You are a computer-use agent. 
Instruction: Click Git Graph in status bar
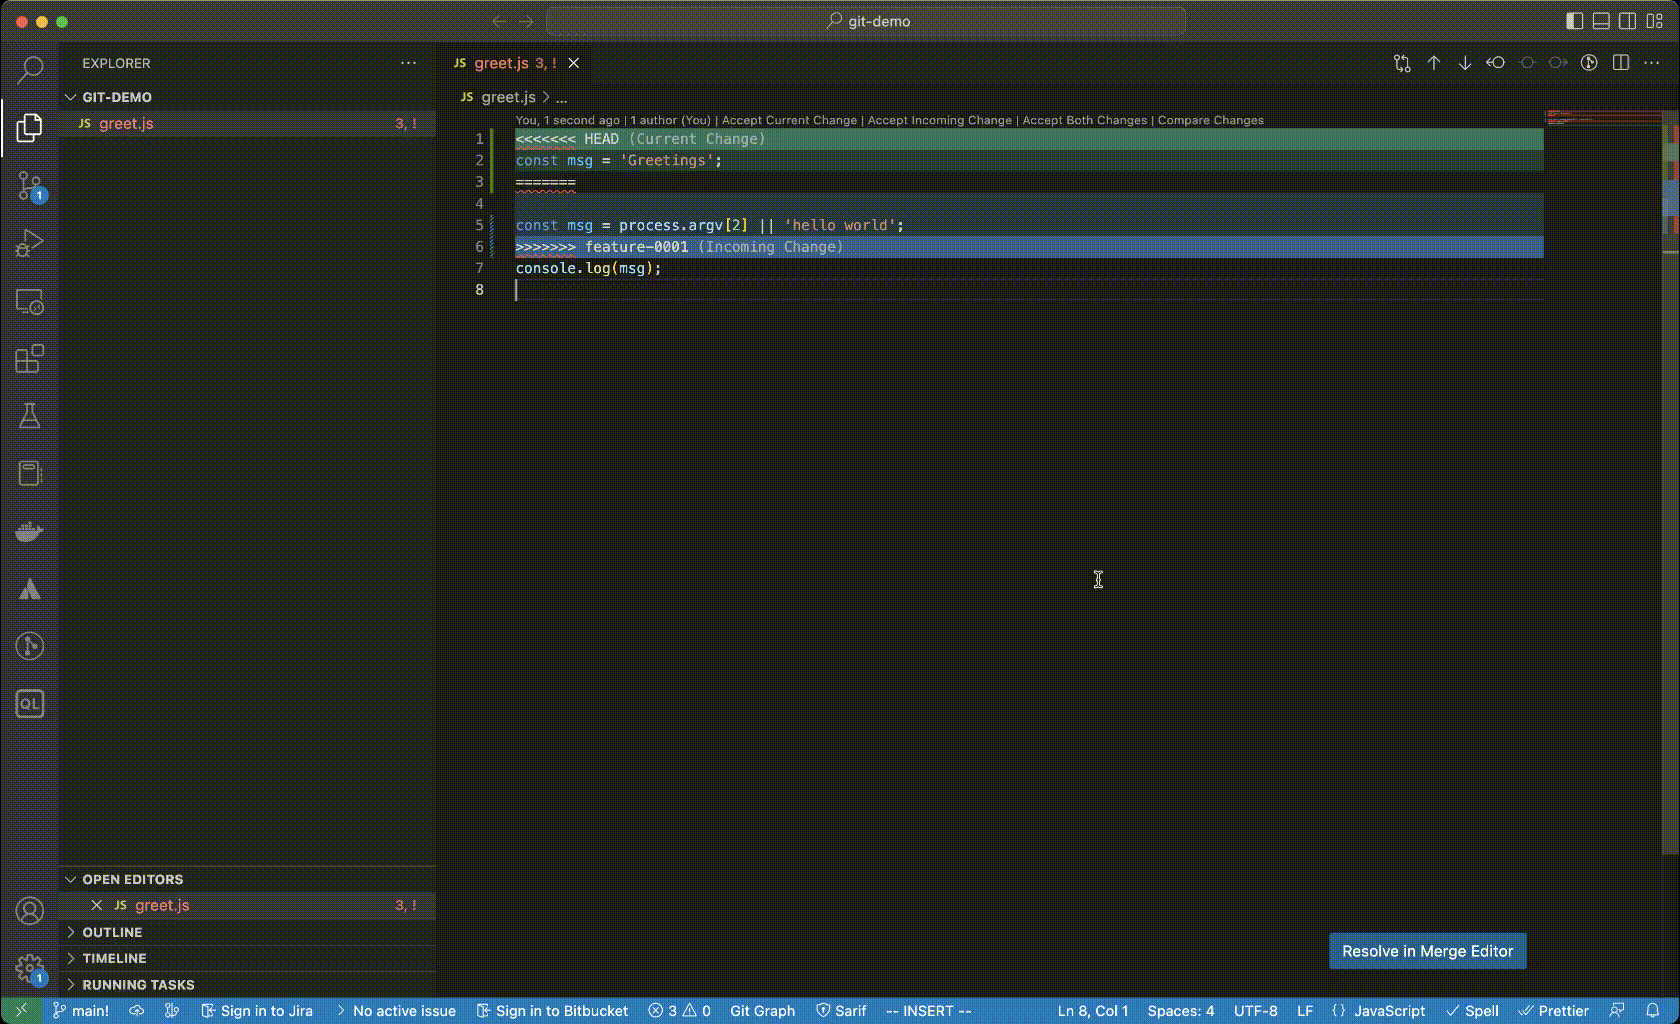pyautogui.click(x=762, y=1011)
